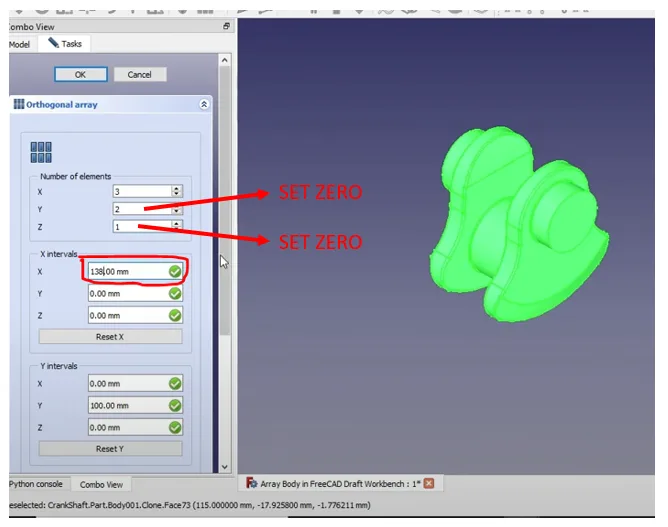Click the status bar preselected Face73 text

pyautogui.click(x=190, y=505)
